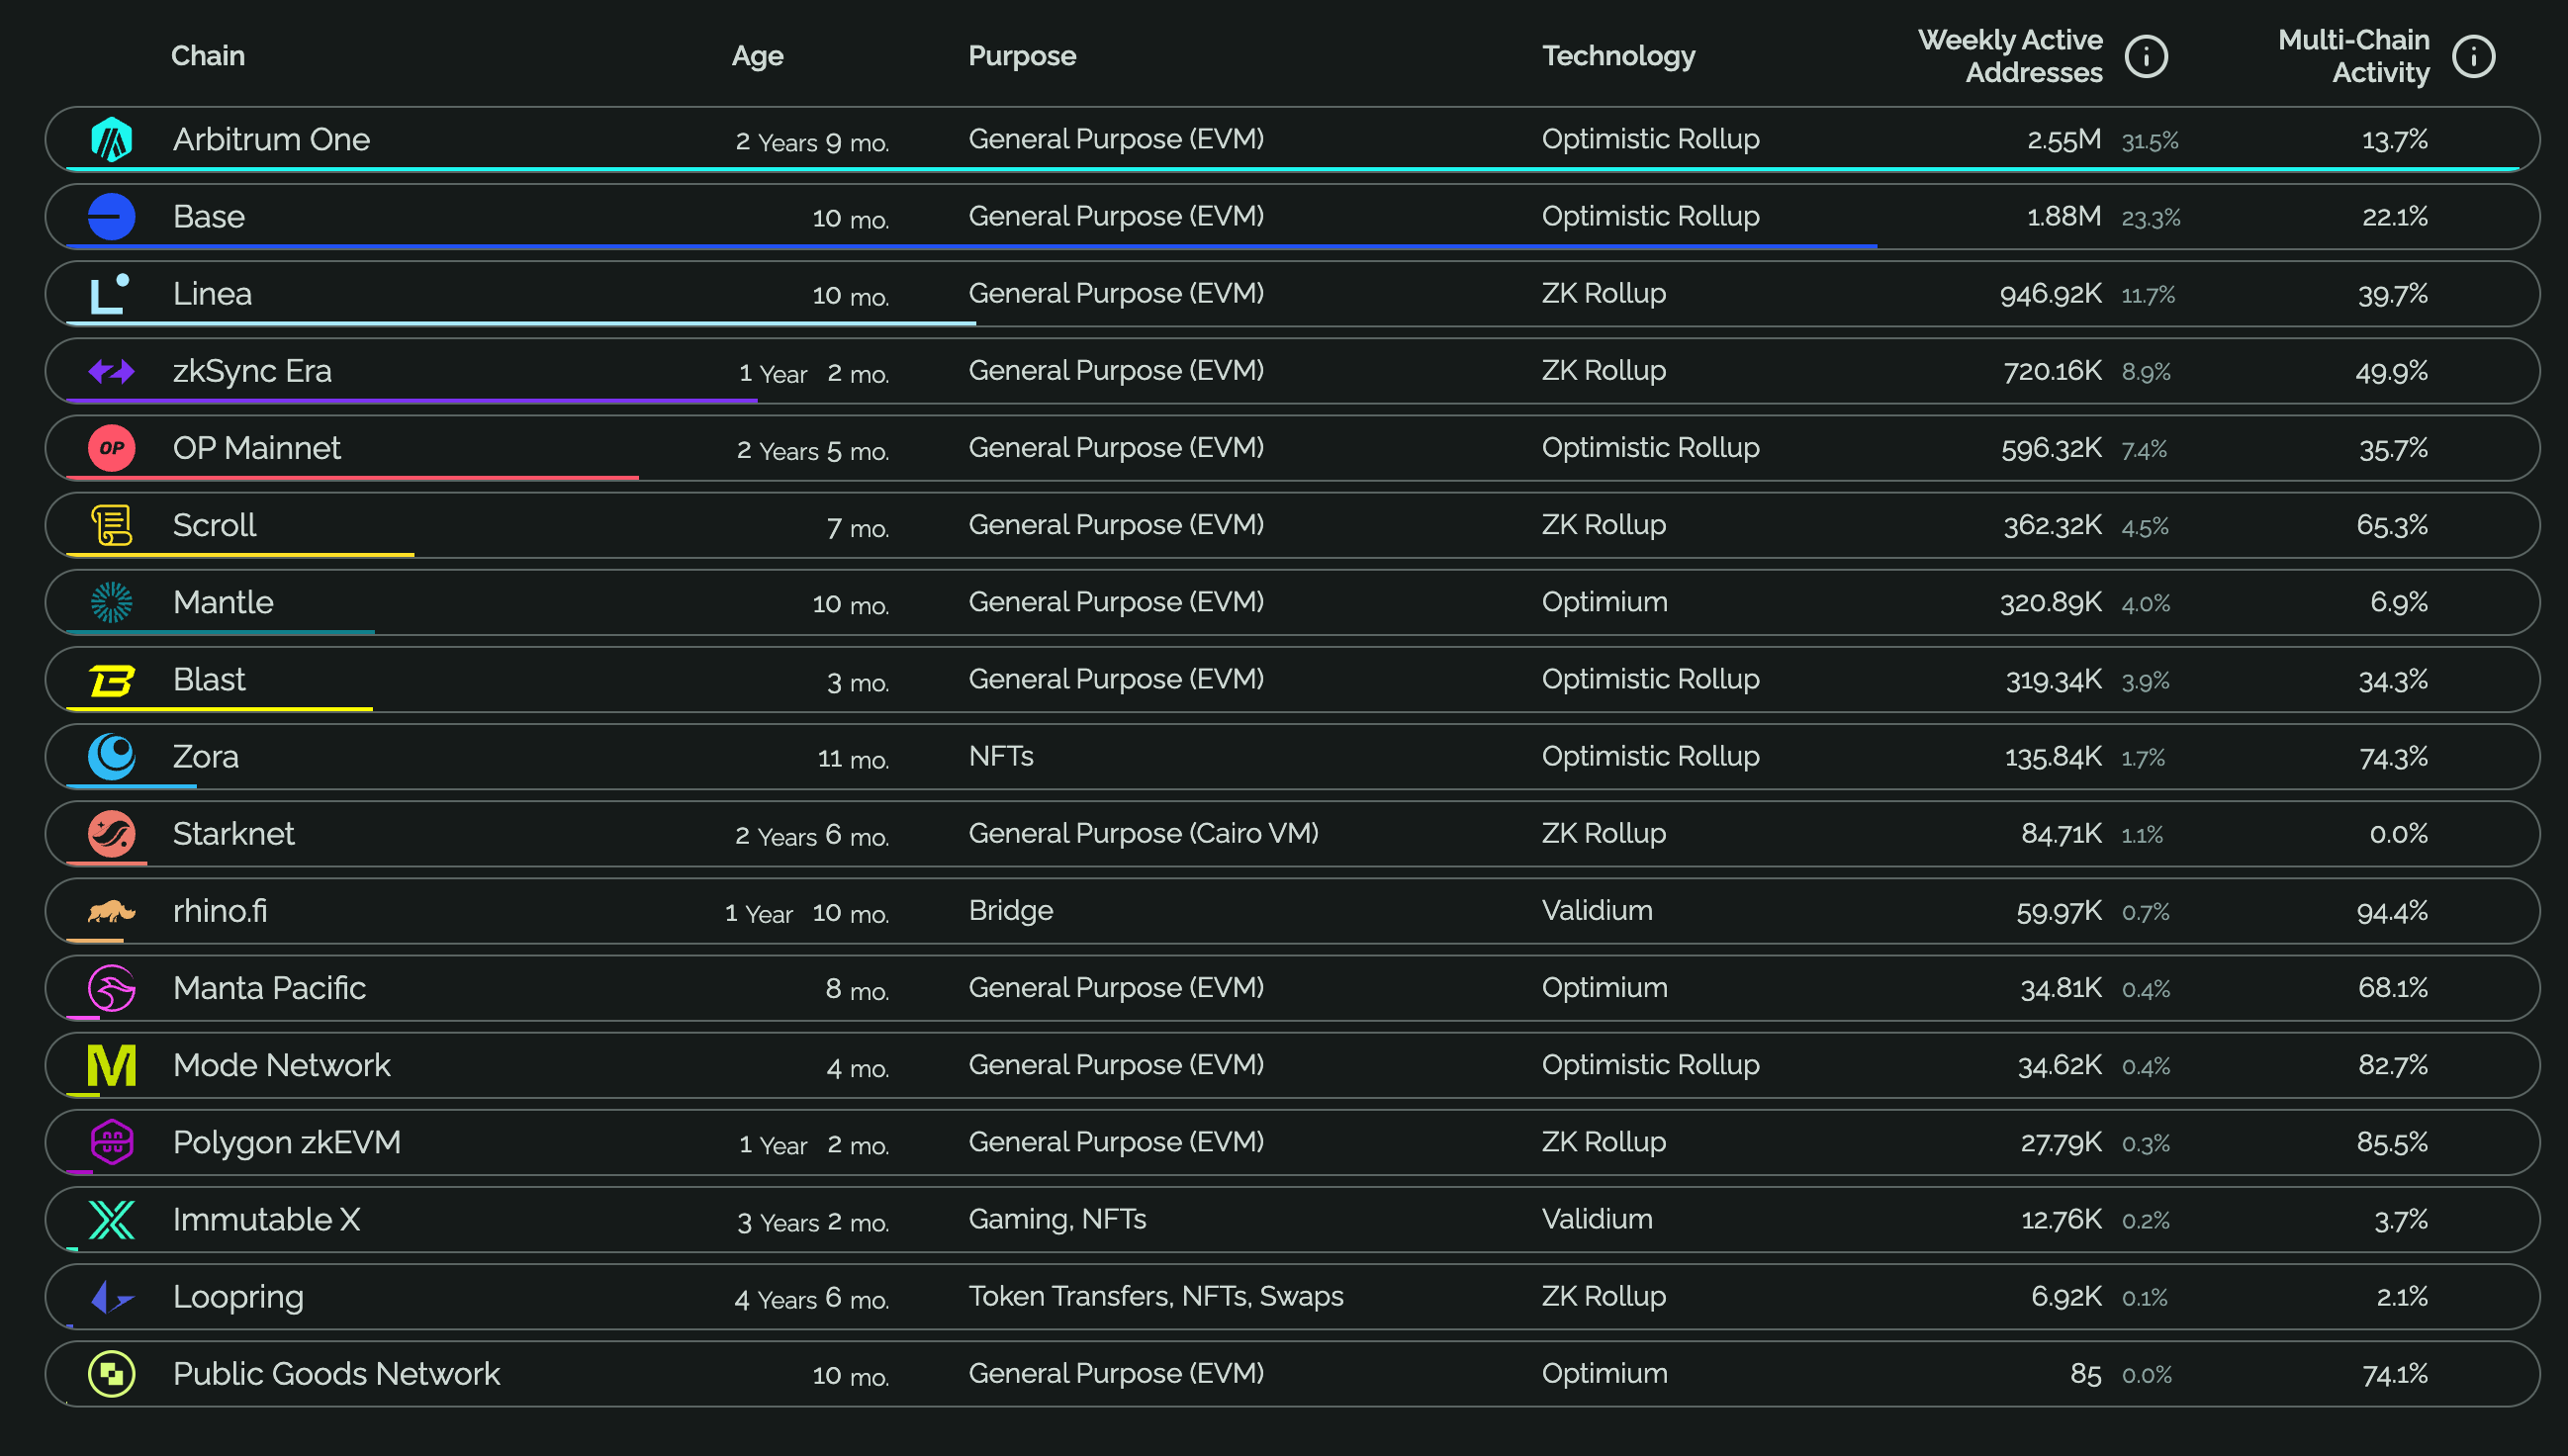Open the Blast chain name
The height and width of the screenshot is (1456, 2568).
(208, 680)
